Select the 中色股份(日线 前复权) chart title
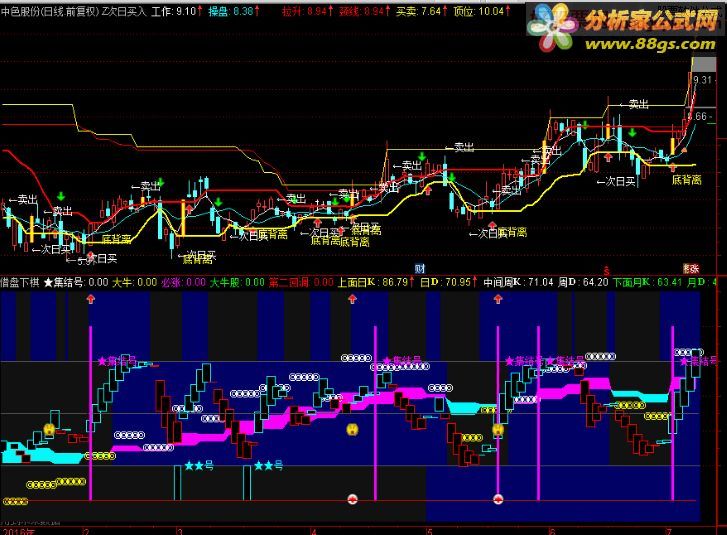This screenshot has width=727, height=535. click(50, 11)
